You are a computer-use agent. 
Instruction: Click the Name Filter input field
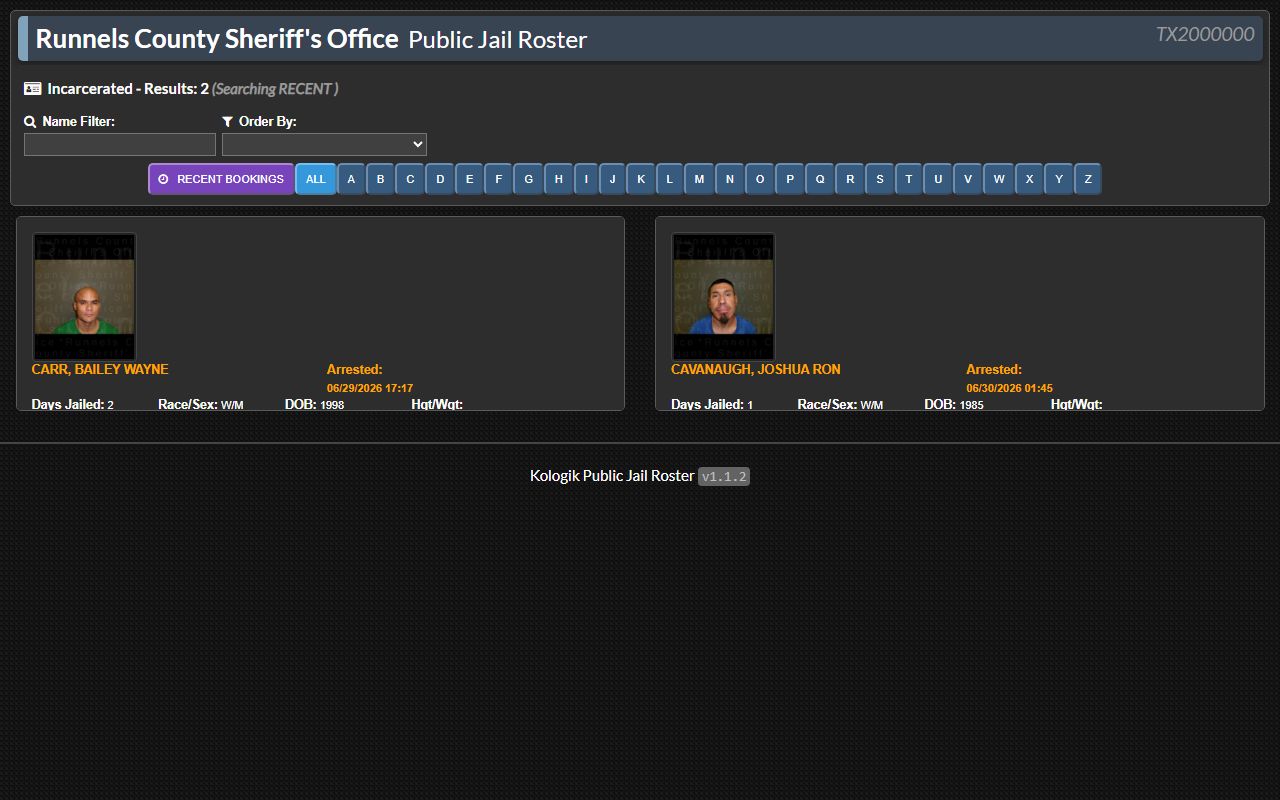120,145
